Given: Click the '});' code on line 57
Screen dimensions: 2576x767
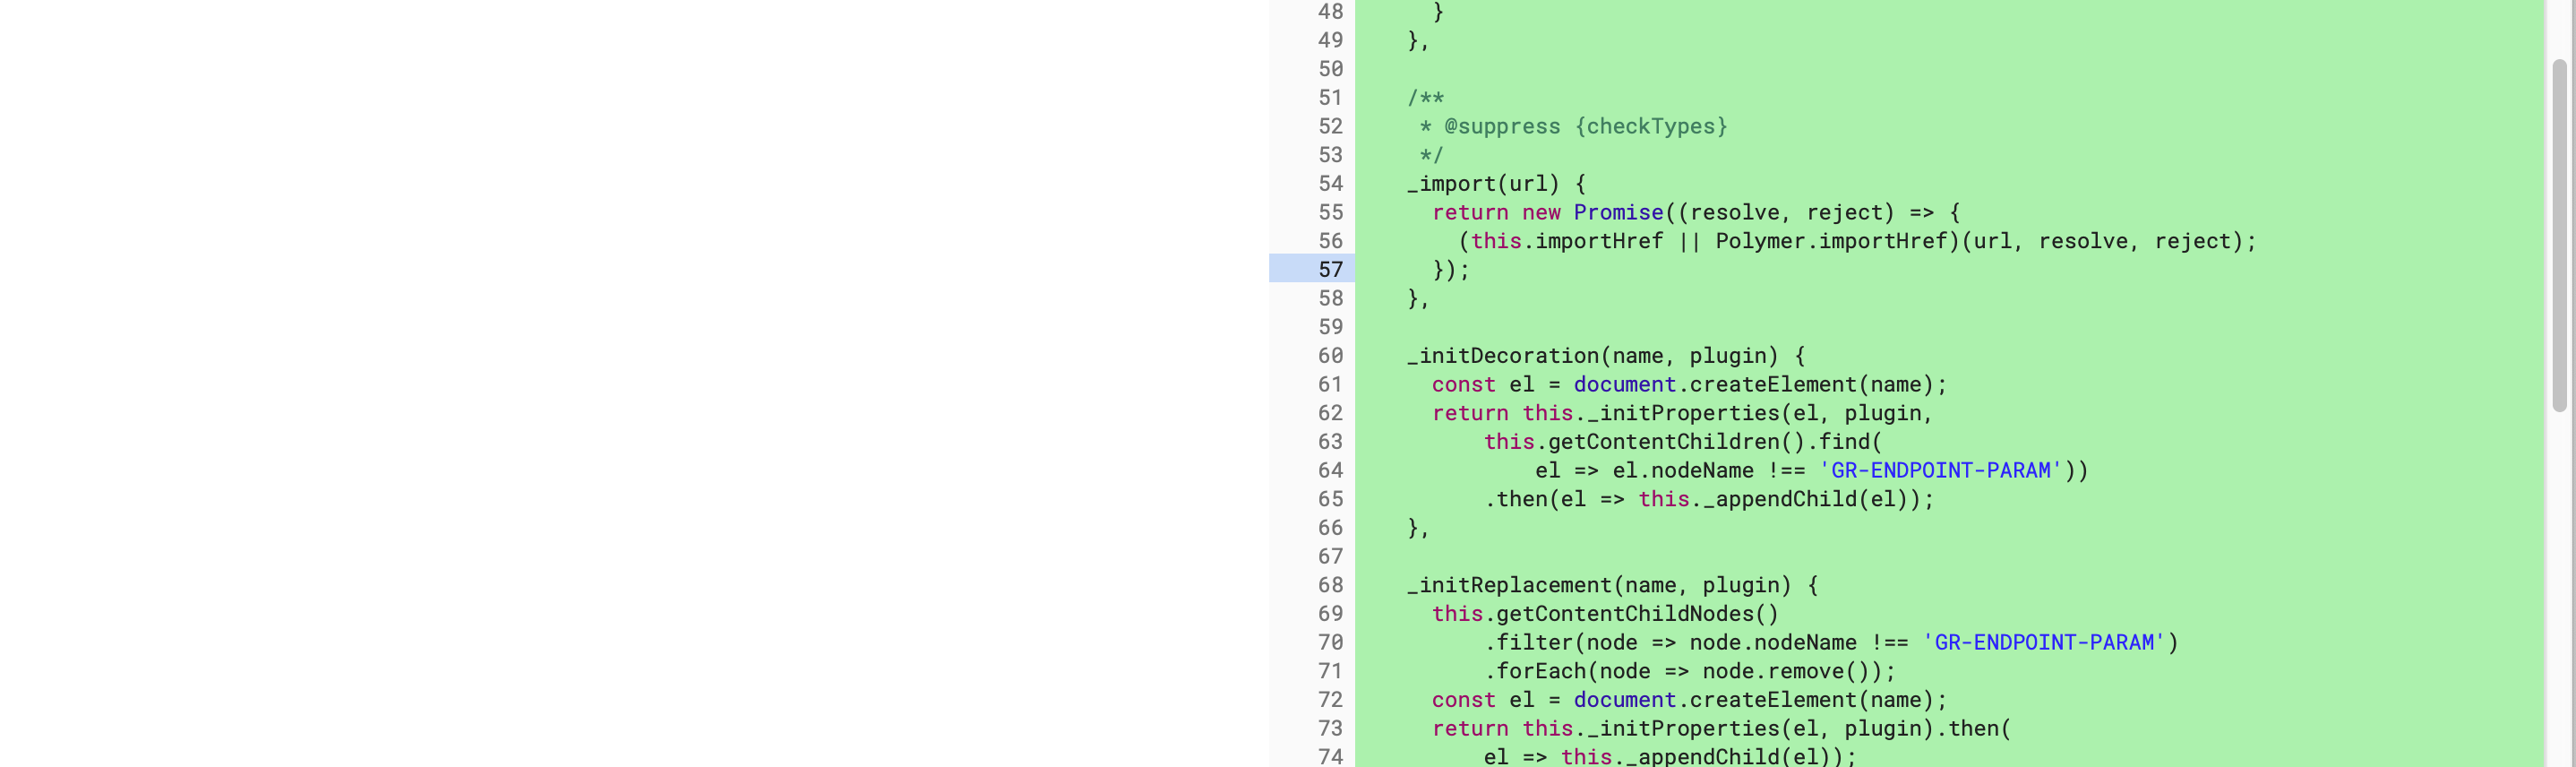Looking at the screenshot, I should pyautogui.click(x=1451, y=269).
